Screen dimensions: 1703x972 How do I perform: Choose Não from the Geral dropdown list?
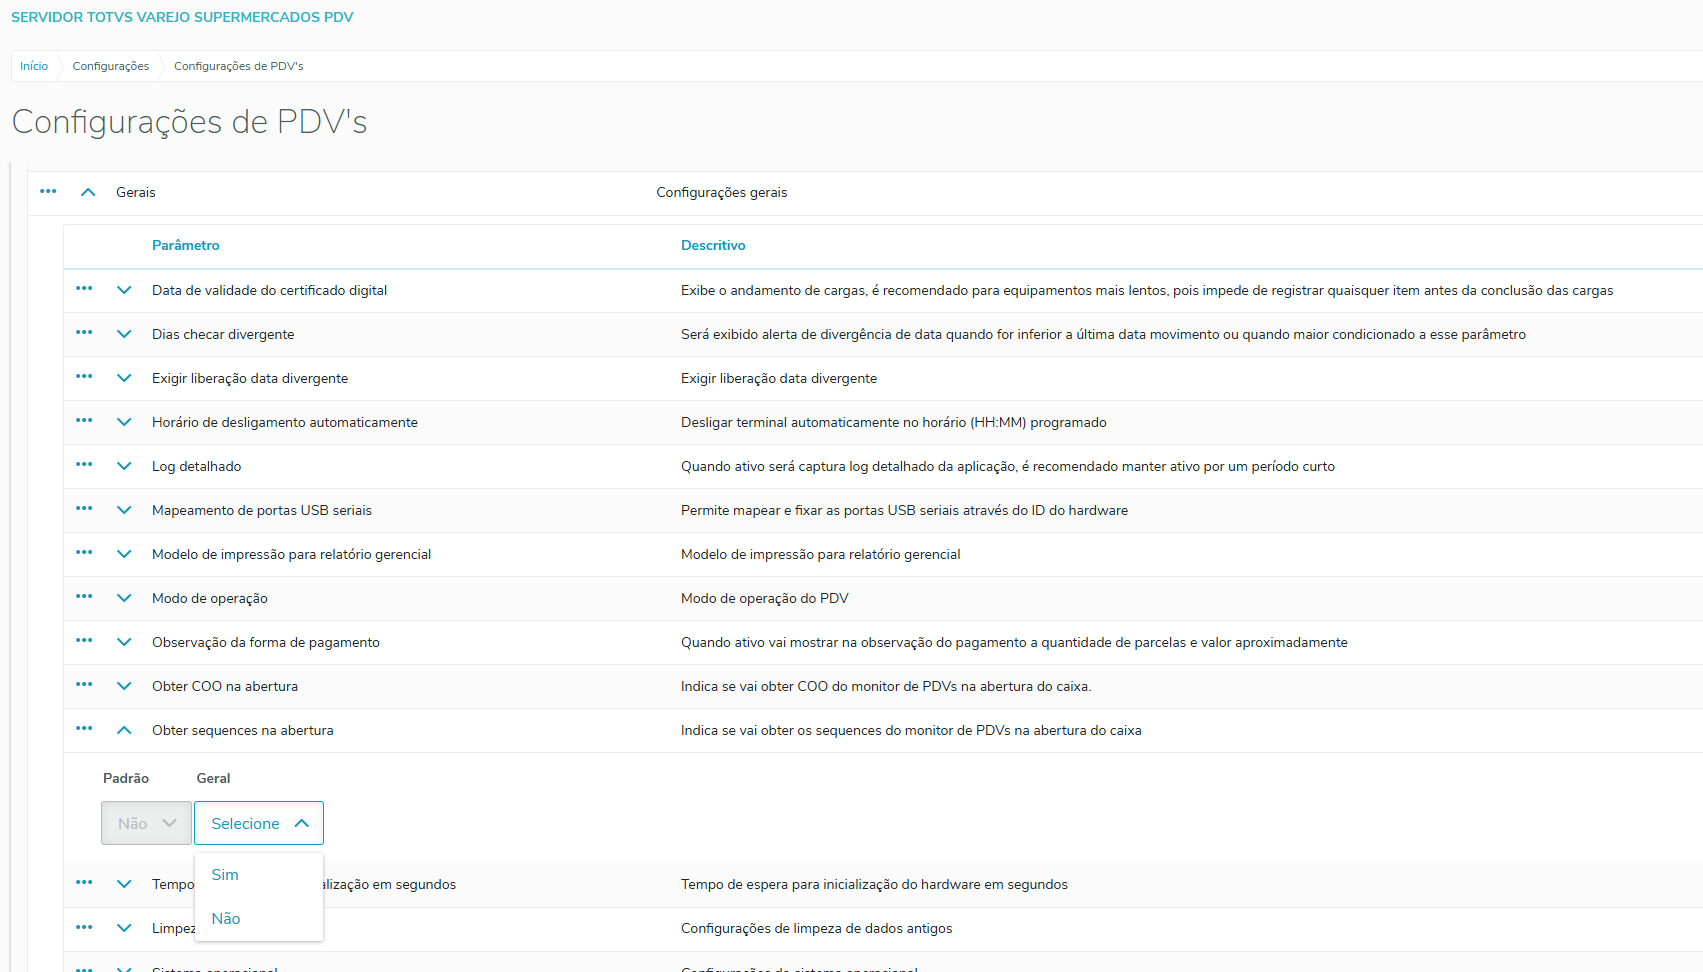pos(226,919)
